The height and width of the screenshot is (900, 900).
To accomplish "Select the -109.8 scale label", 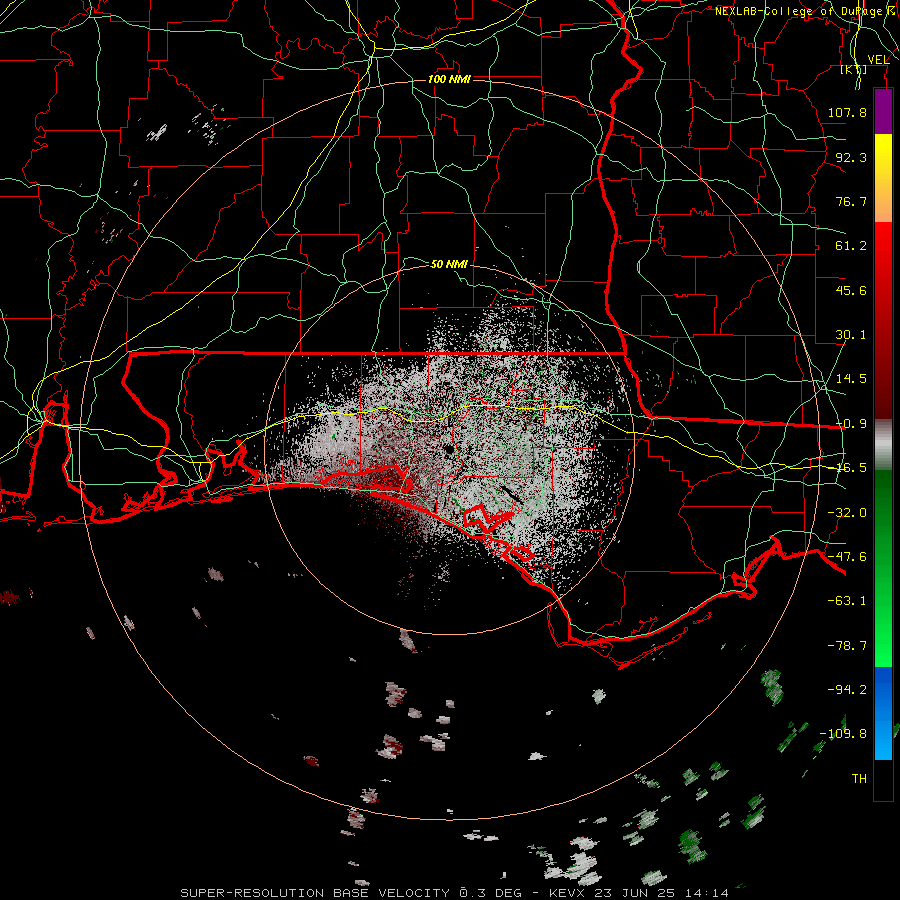I will click(x=844, y=734).
